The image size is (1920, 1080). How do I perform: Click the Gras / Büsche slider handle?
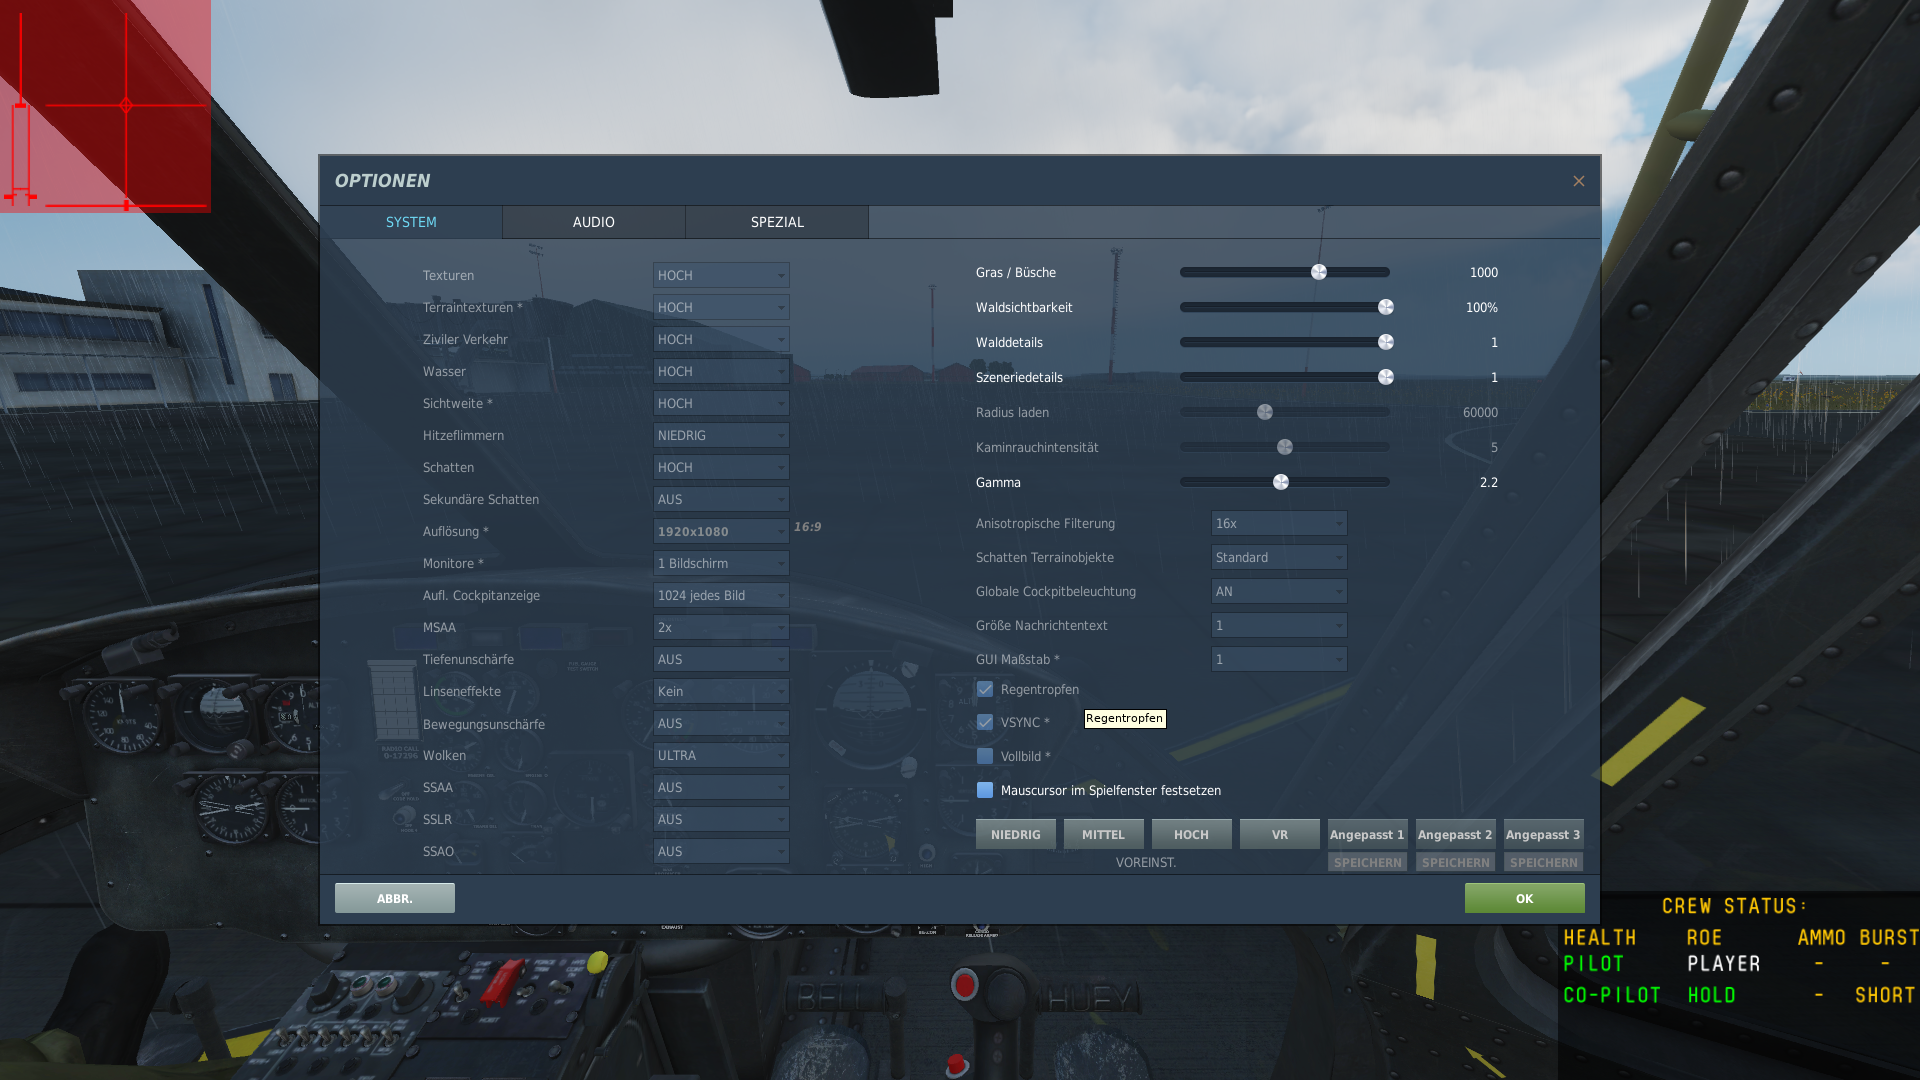(x=1319, y=272)
